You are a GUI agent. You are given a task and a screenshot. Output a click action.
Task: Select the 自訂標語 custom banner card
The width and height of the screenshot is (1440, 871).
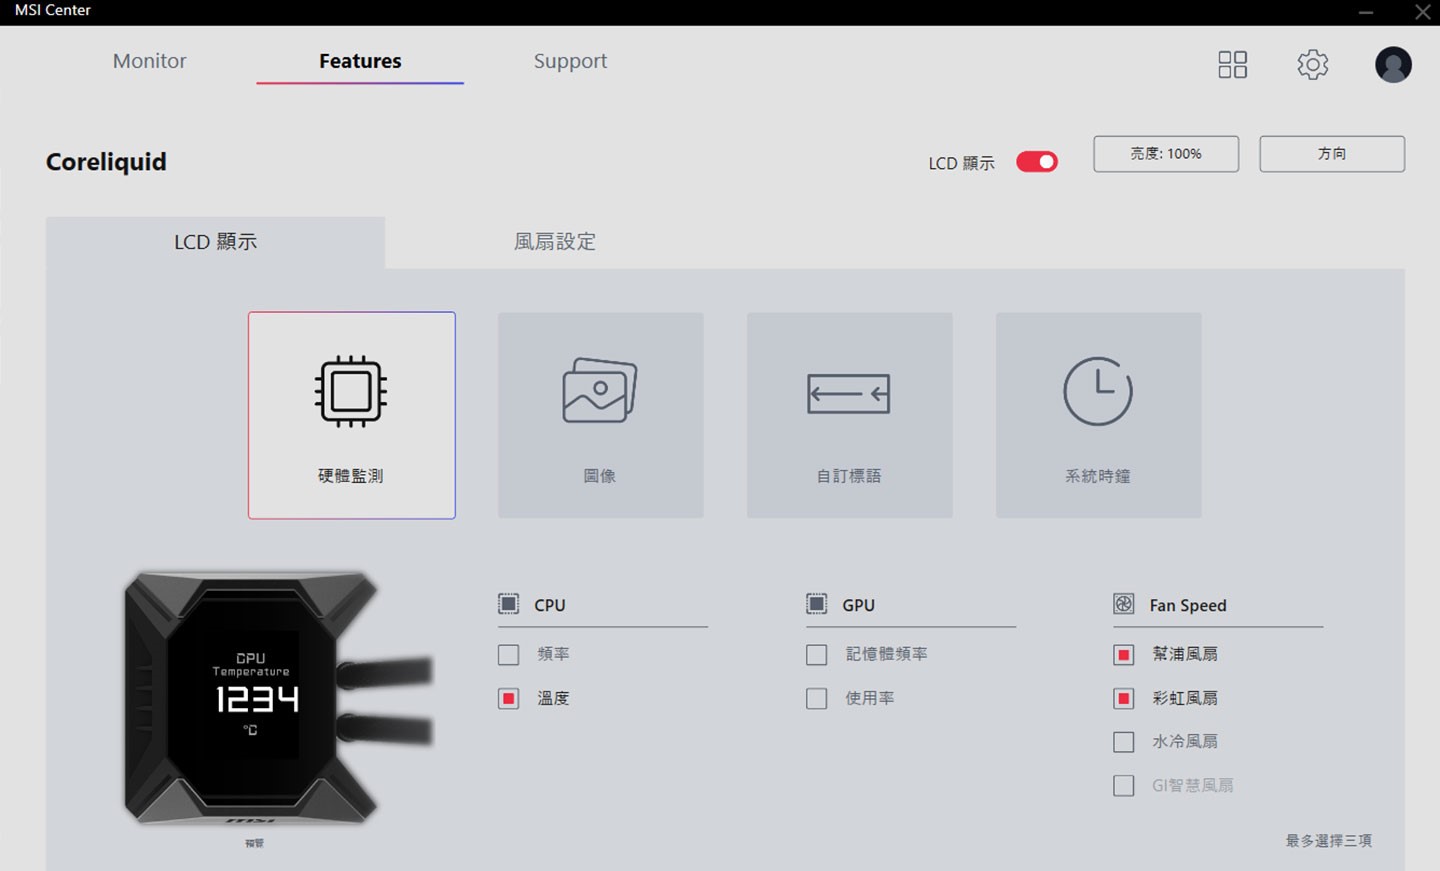pos(849,415)
